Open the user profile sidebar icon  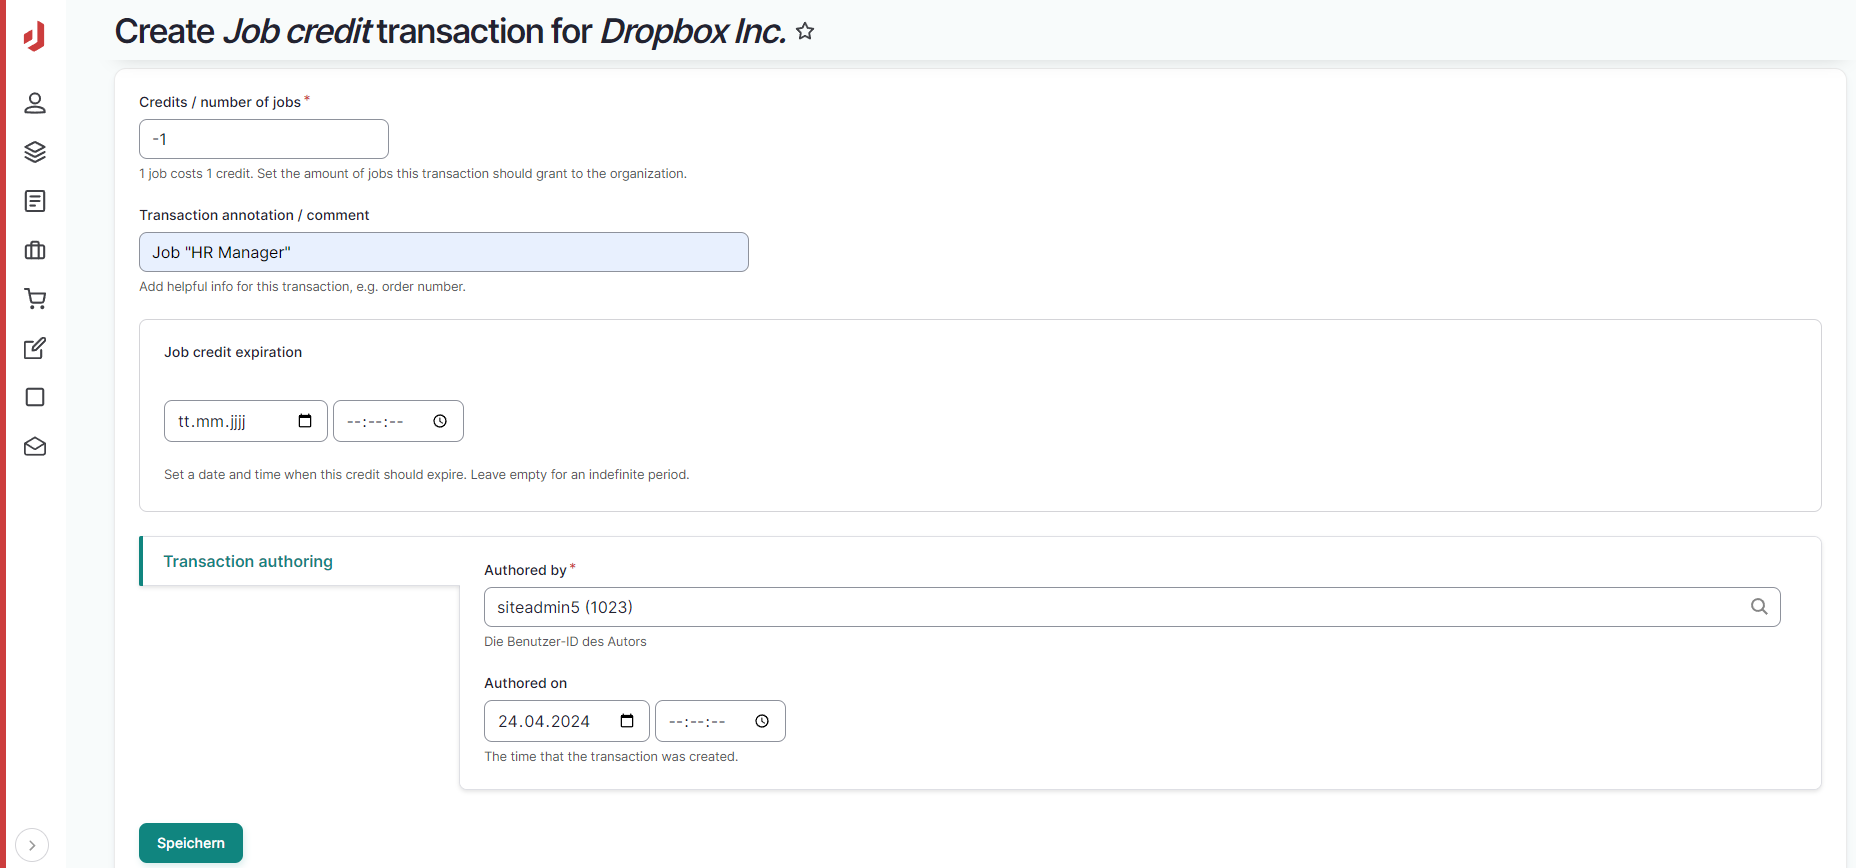(x=35, y=103)
